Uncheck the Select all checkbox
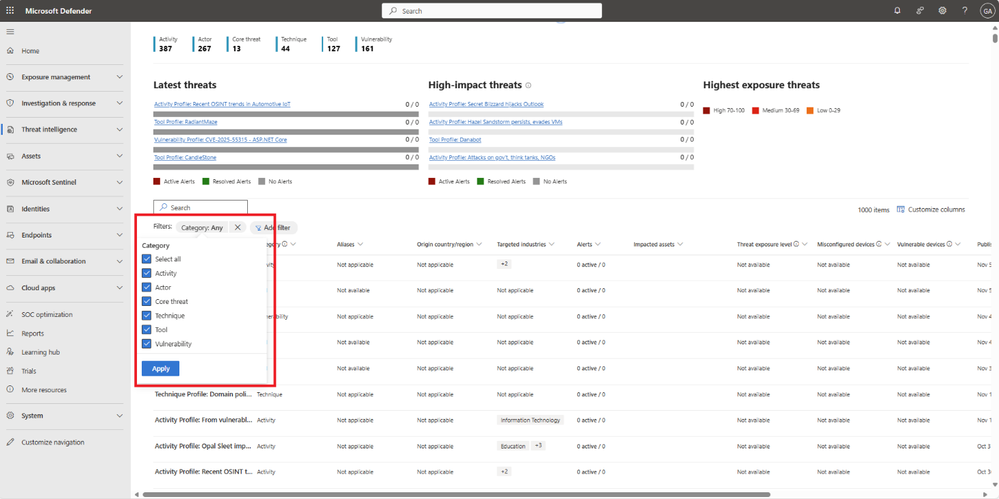Image resolution: width=999 pixels, height=499 pixels. pos(147,259)
